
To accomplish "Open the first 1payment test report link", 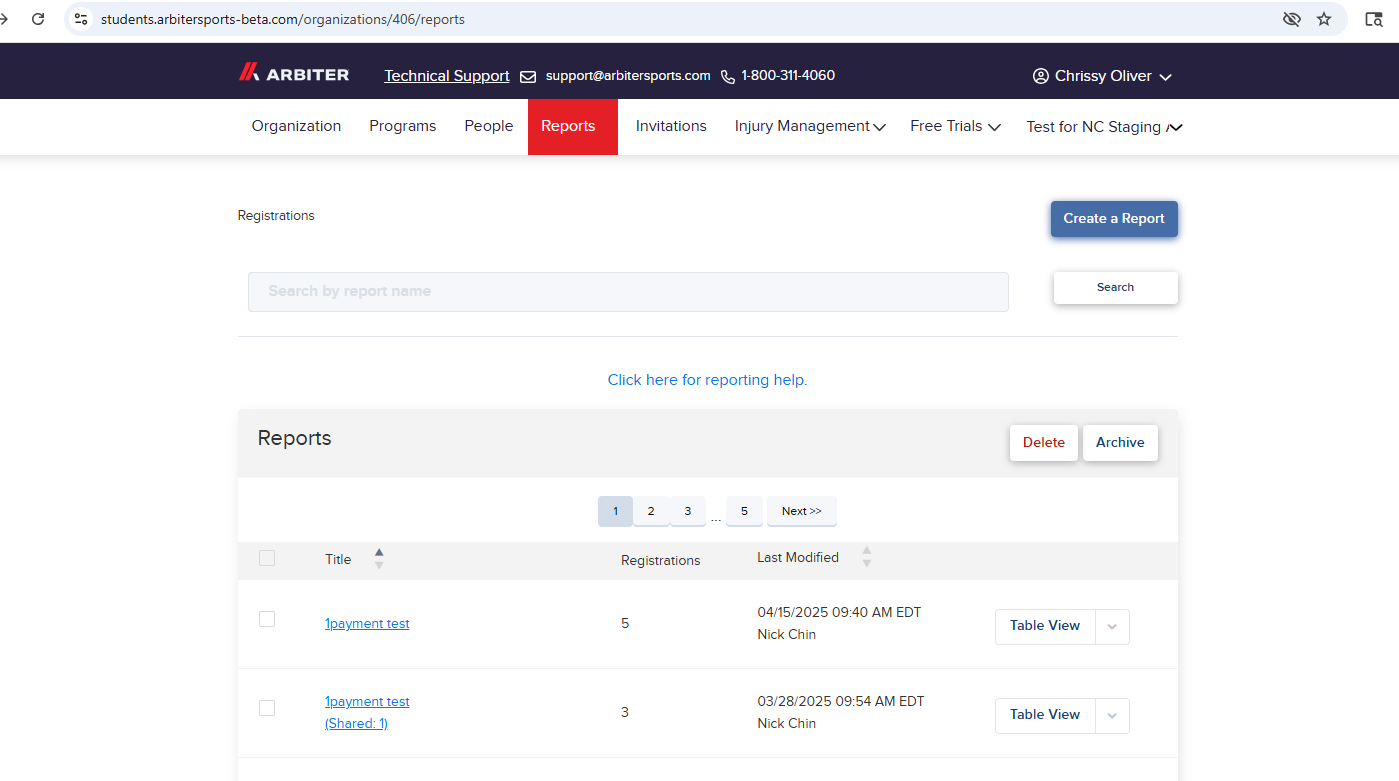I will pos(367,624).
